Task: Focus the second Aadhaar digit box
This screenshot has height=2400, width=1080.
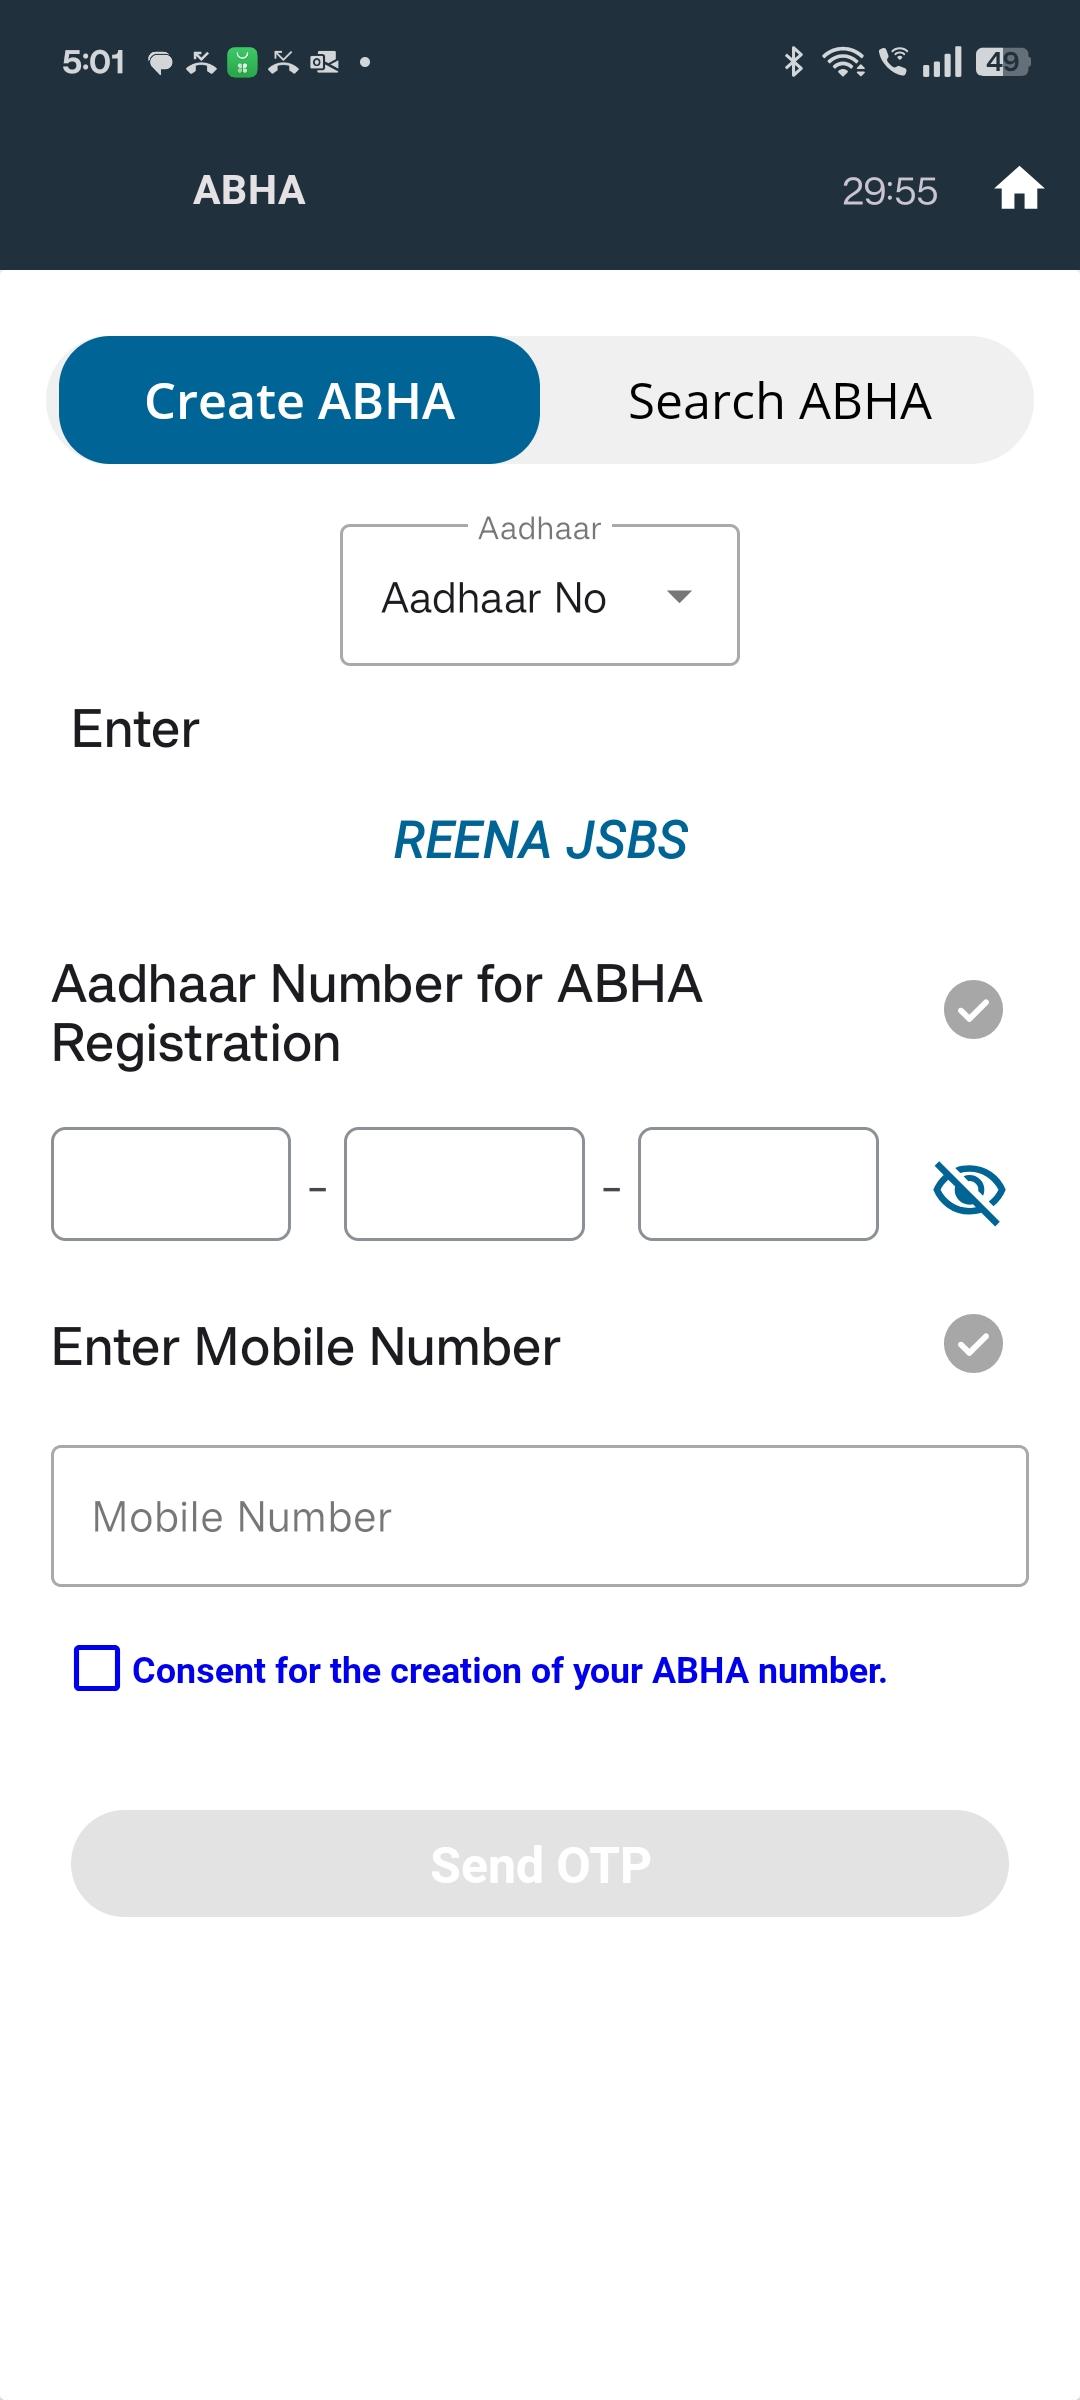Action: (464, 1184)
